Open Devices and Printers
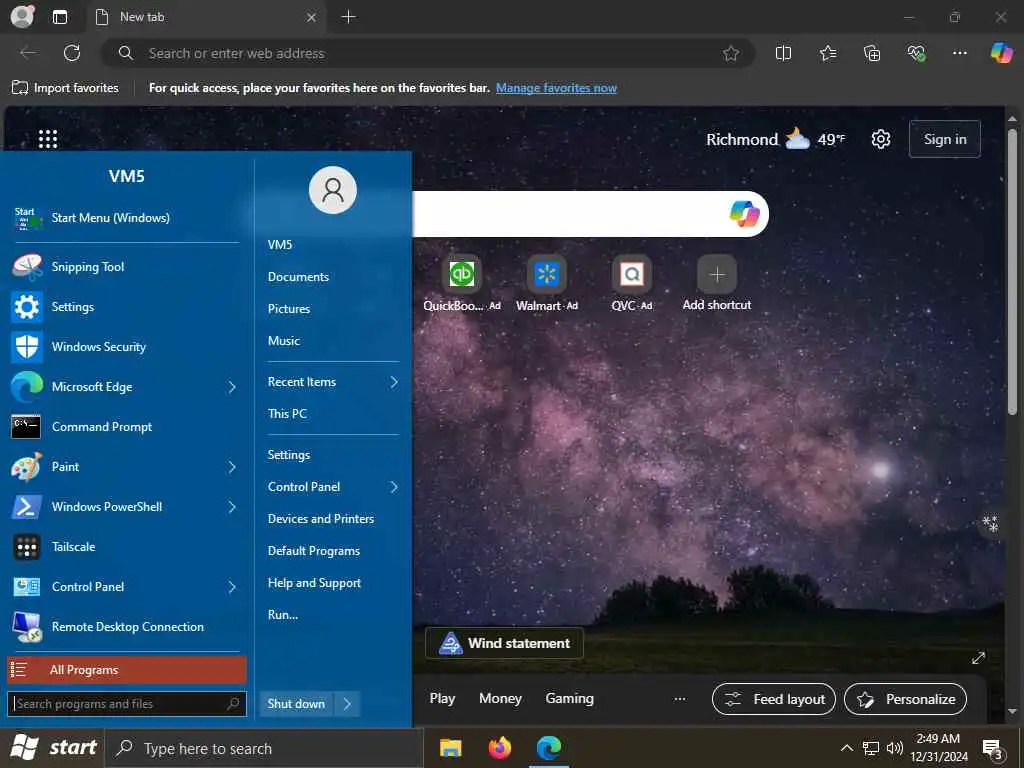The width and height of the screenshot is (1024, 768). pos(321,519)
